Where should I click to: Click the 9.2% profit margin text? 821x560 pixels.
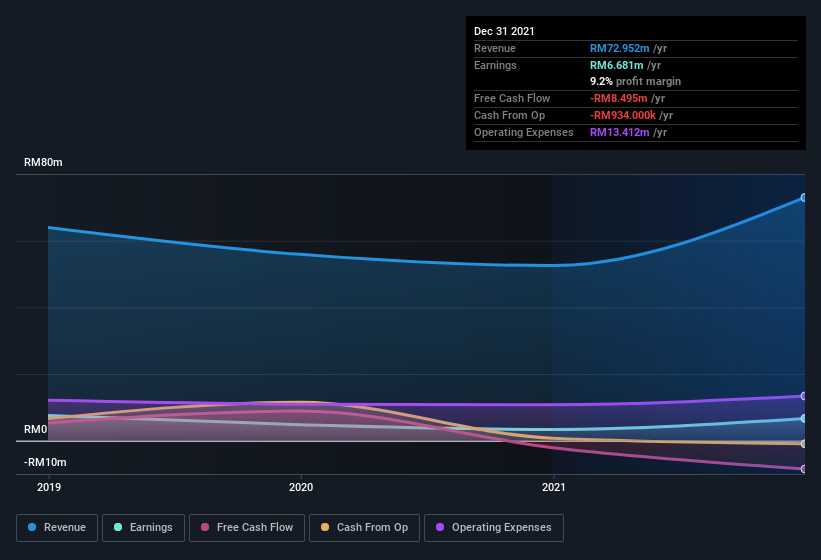(636, 81)
